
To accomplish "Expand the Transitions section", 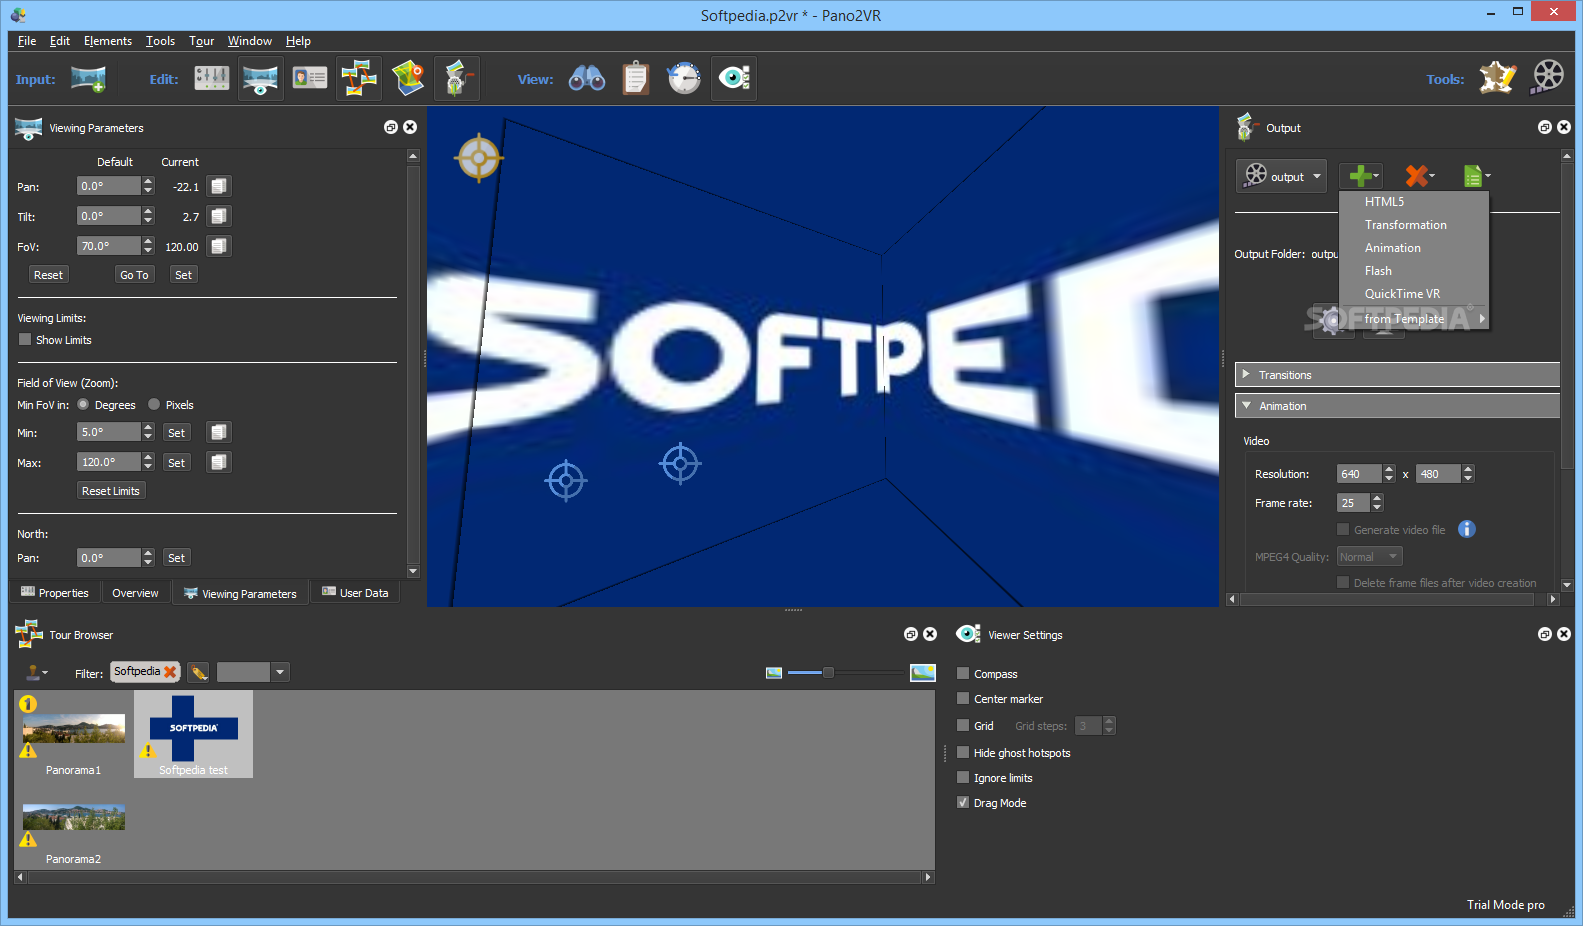I will pos(1397,375).
